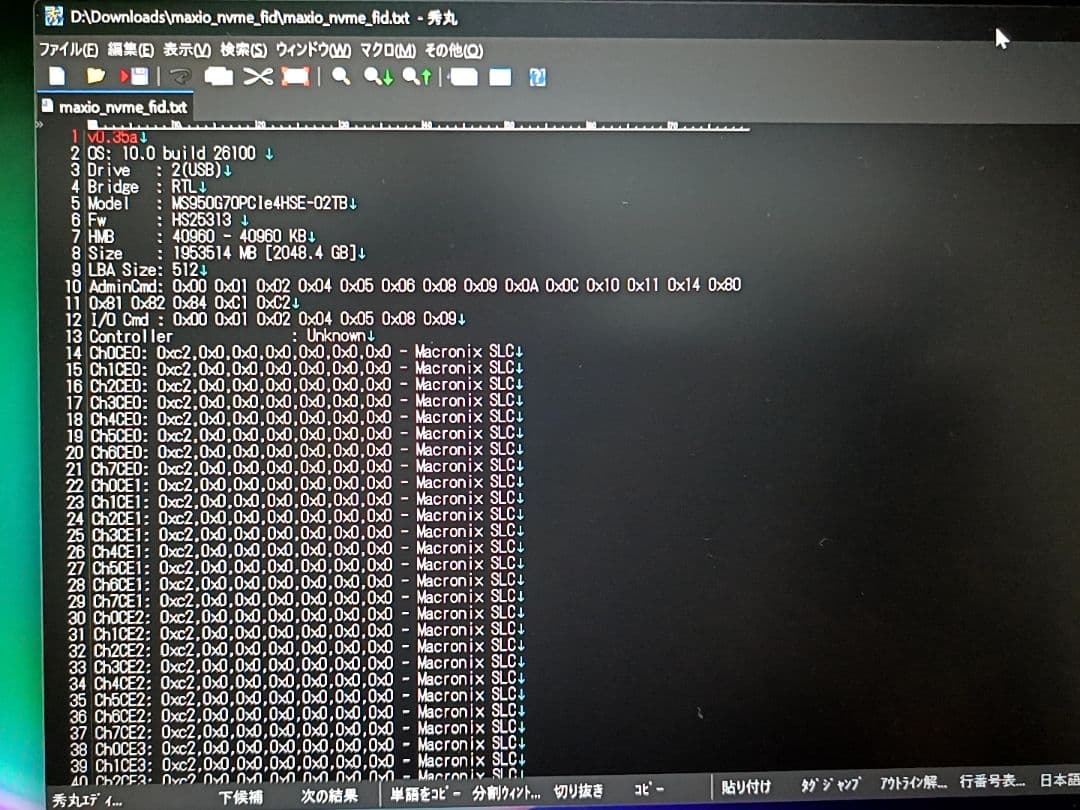Open the 検索(S) menu
1080x810 pixels.
(x=243, y=50)
